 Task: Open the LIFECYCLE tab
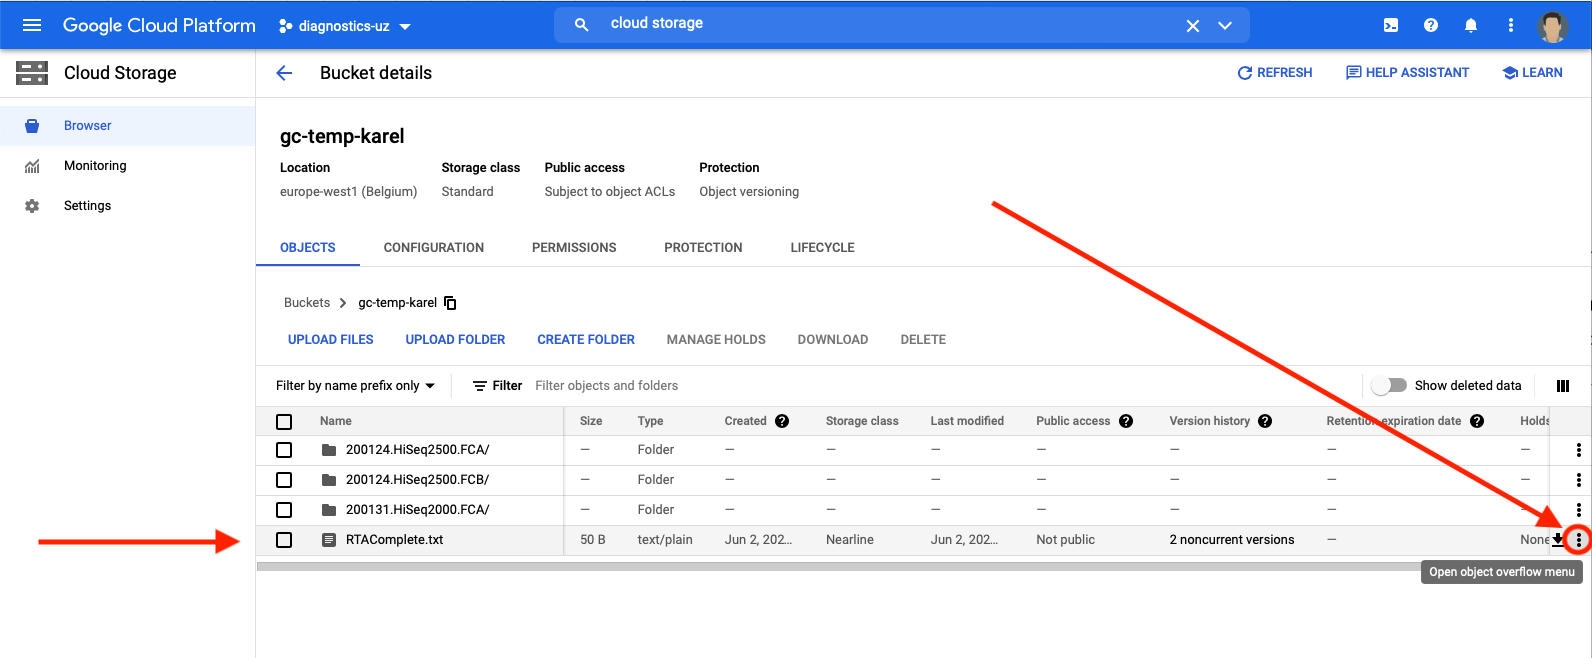822,248
